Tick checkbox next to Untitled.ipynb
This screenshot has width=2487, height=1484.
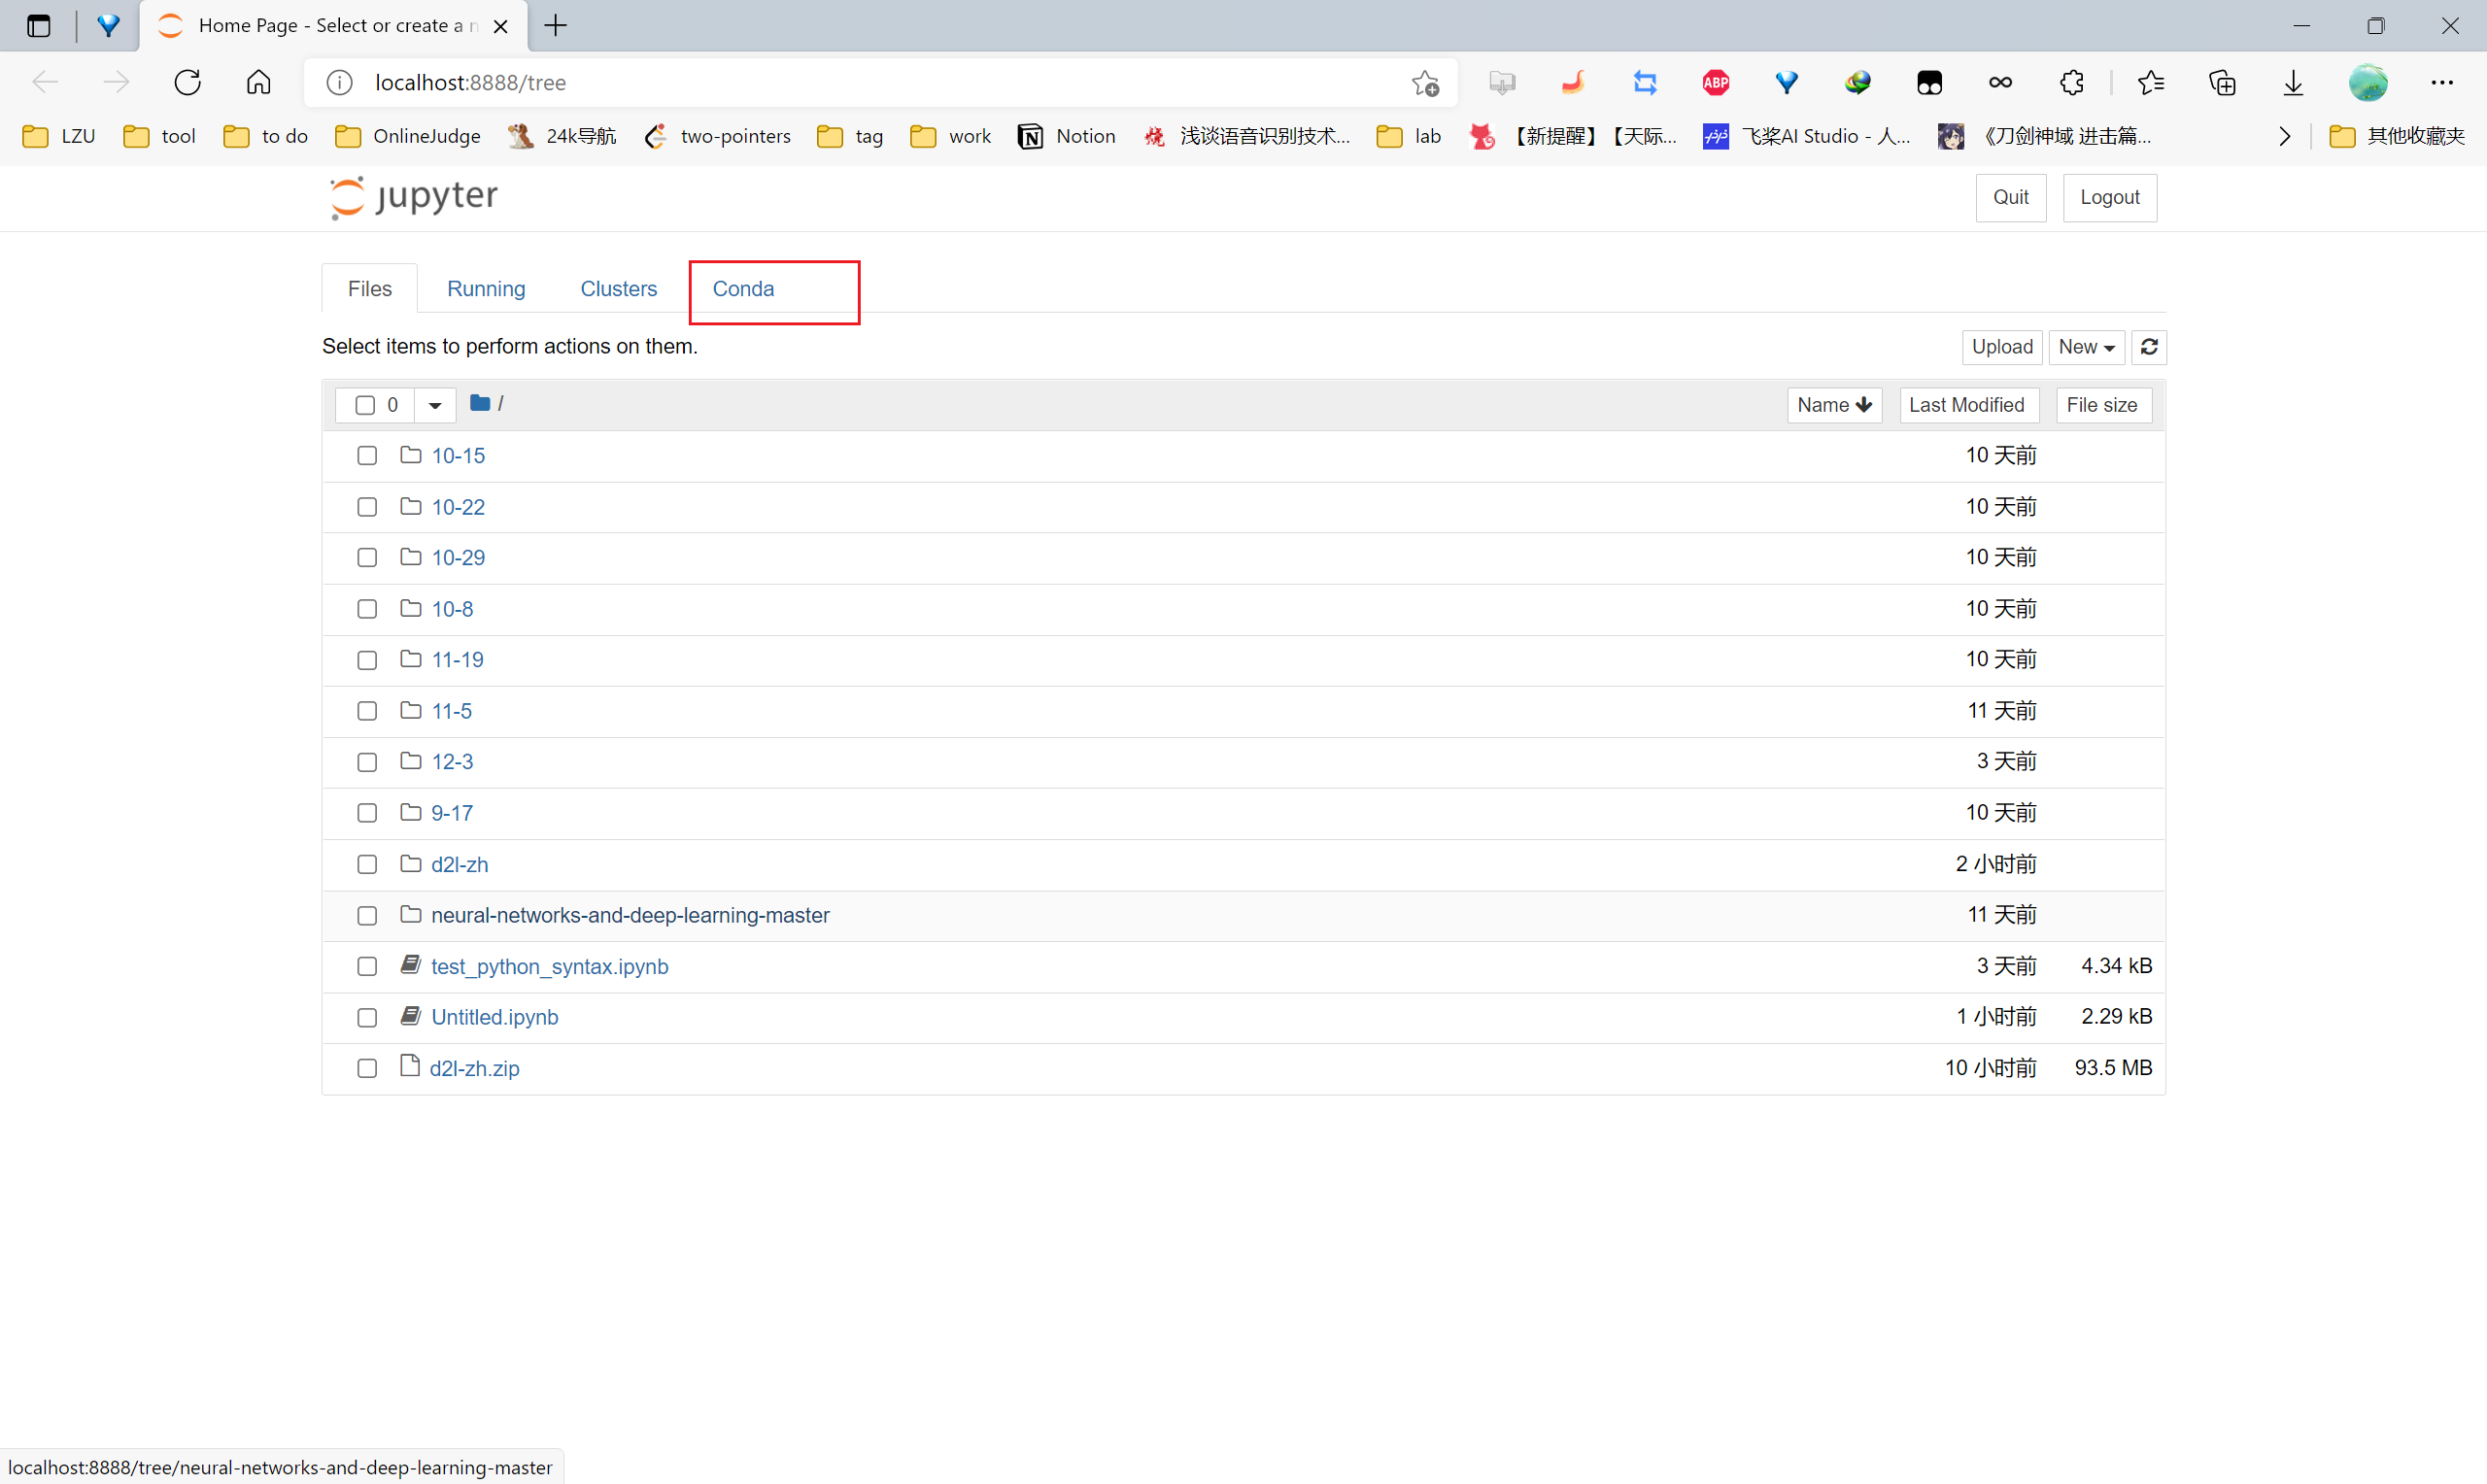(x=367, y=1017)
